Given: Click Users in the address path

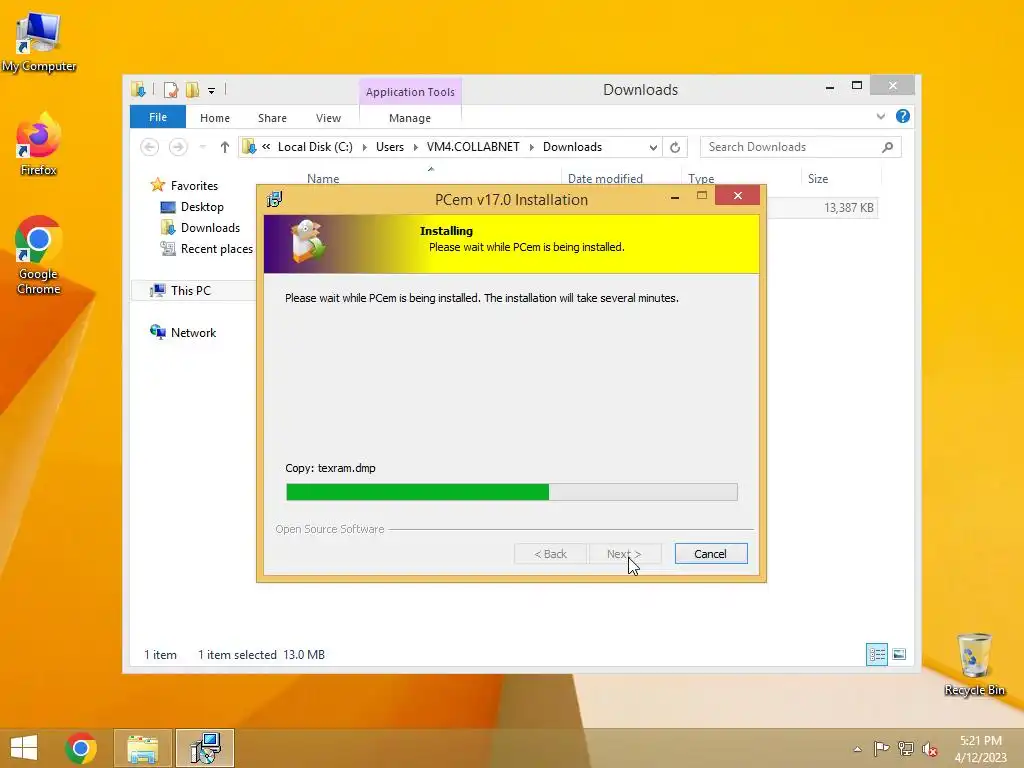Looking at the screenshot, I should pyautogui.click(x=390, y=147).
